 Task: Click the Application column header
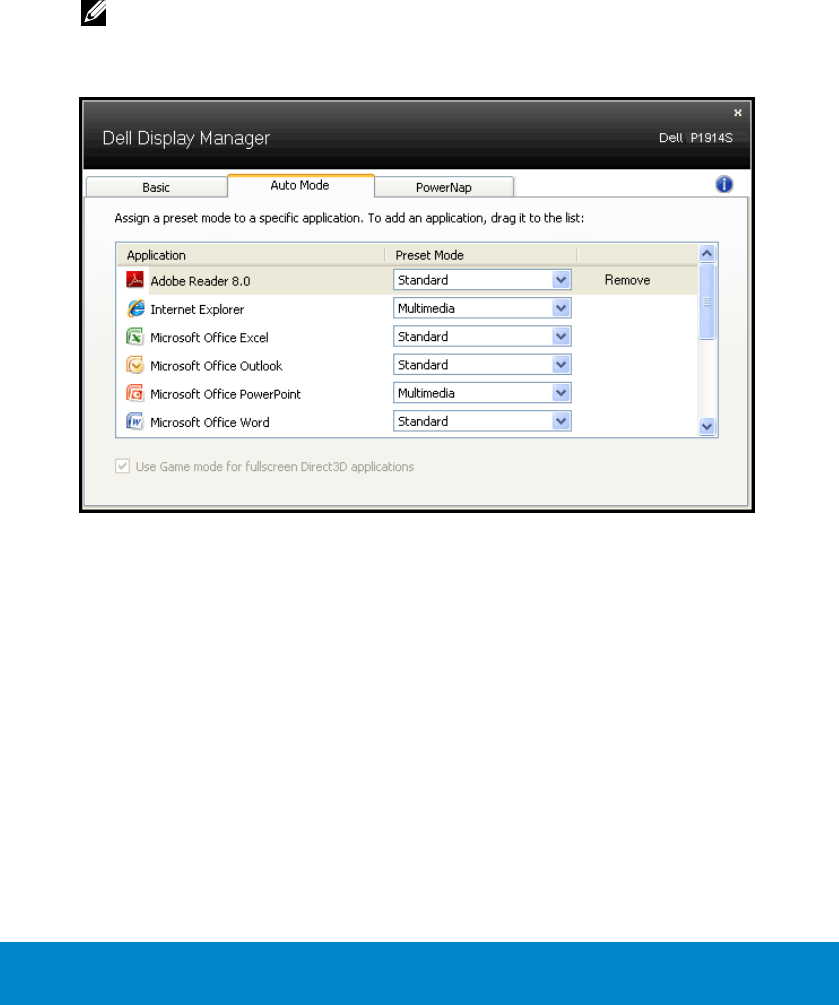(251, 255)
